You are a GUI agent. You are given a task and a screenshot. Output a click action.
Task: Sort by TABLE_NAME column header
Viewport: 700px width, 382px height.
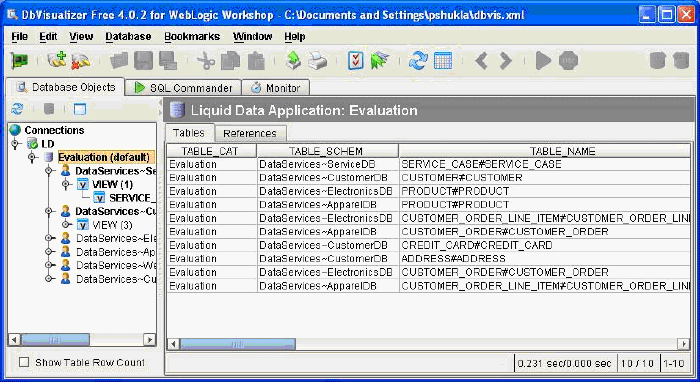[545, 151]
